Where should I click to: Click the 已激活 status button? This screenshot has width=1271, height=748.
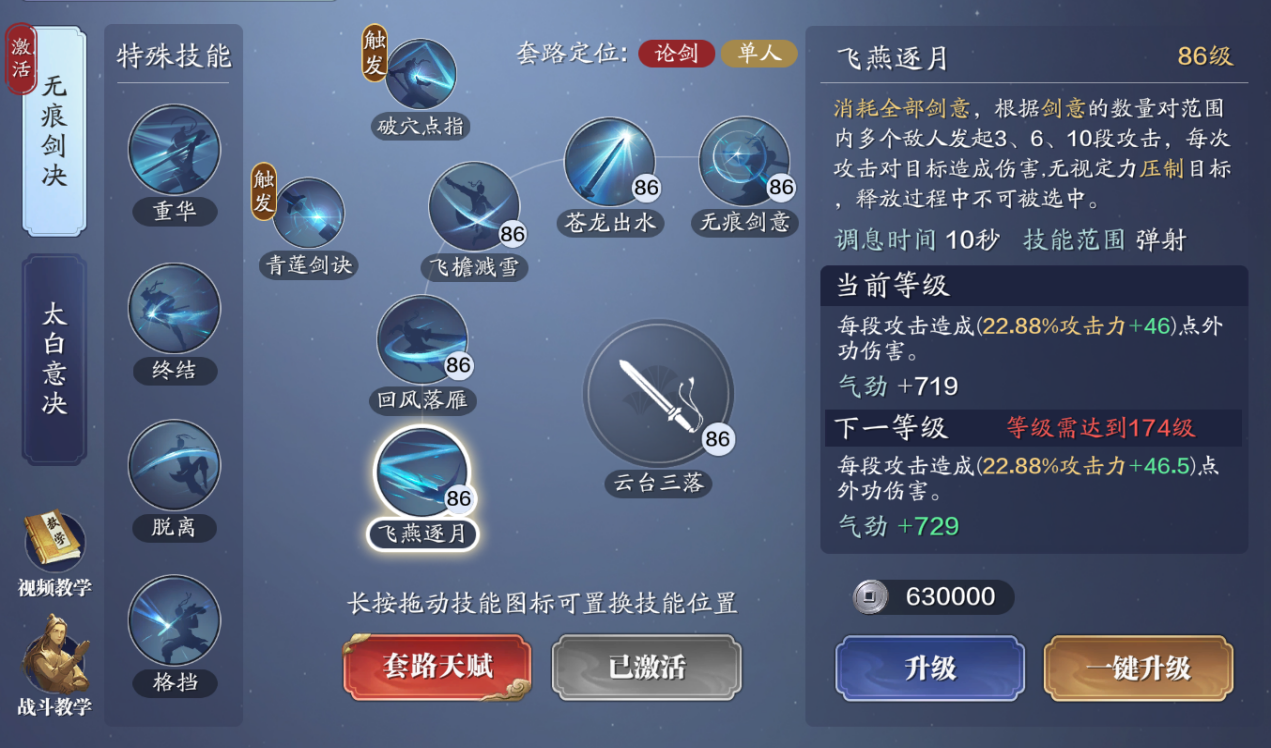pyautogui.click(x=647, y=667)
